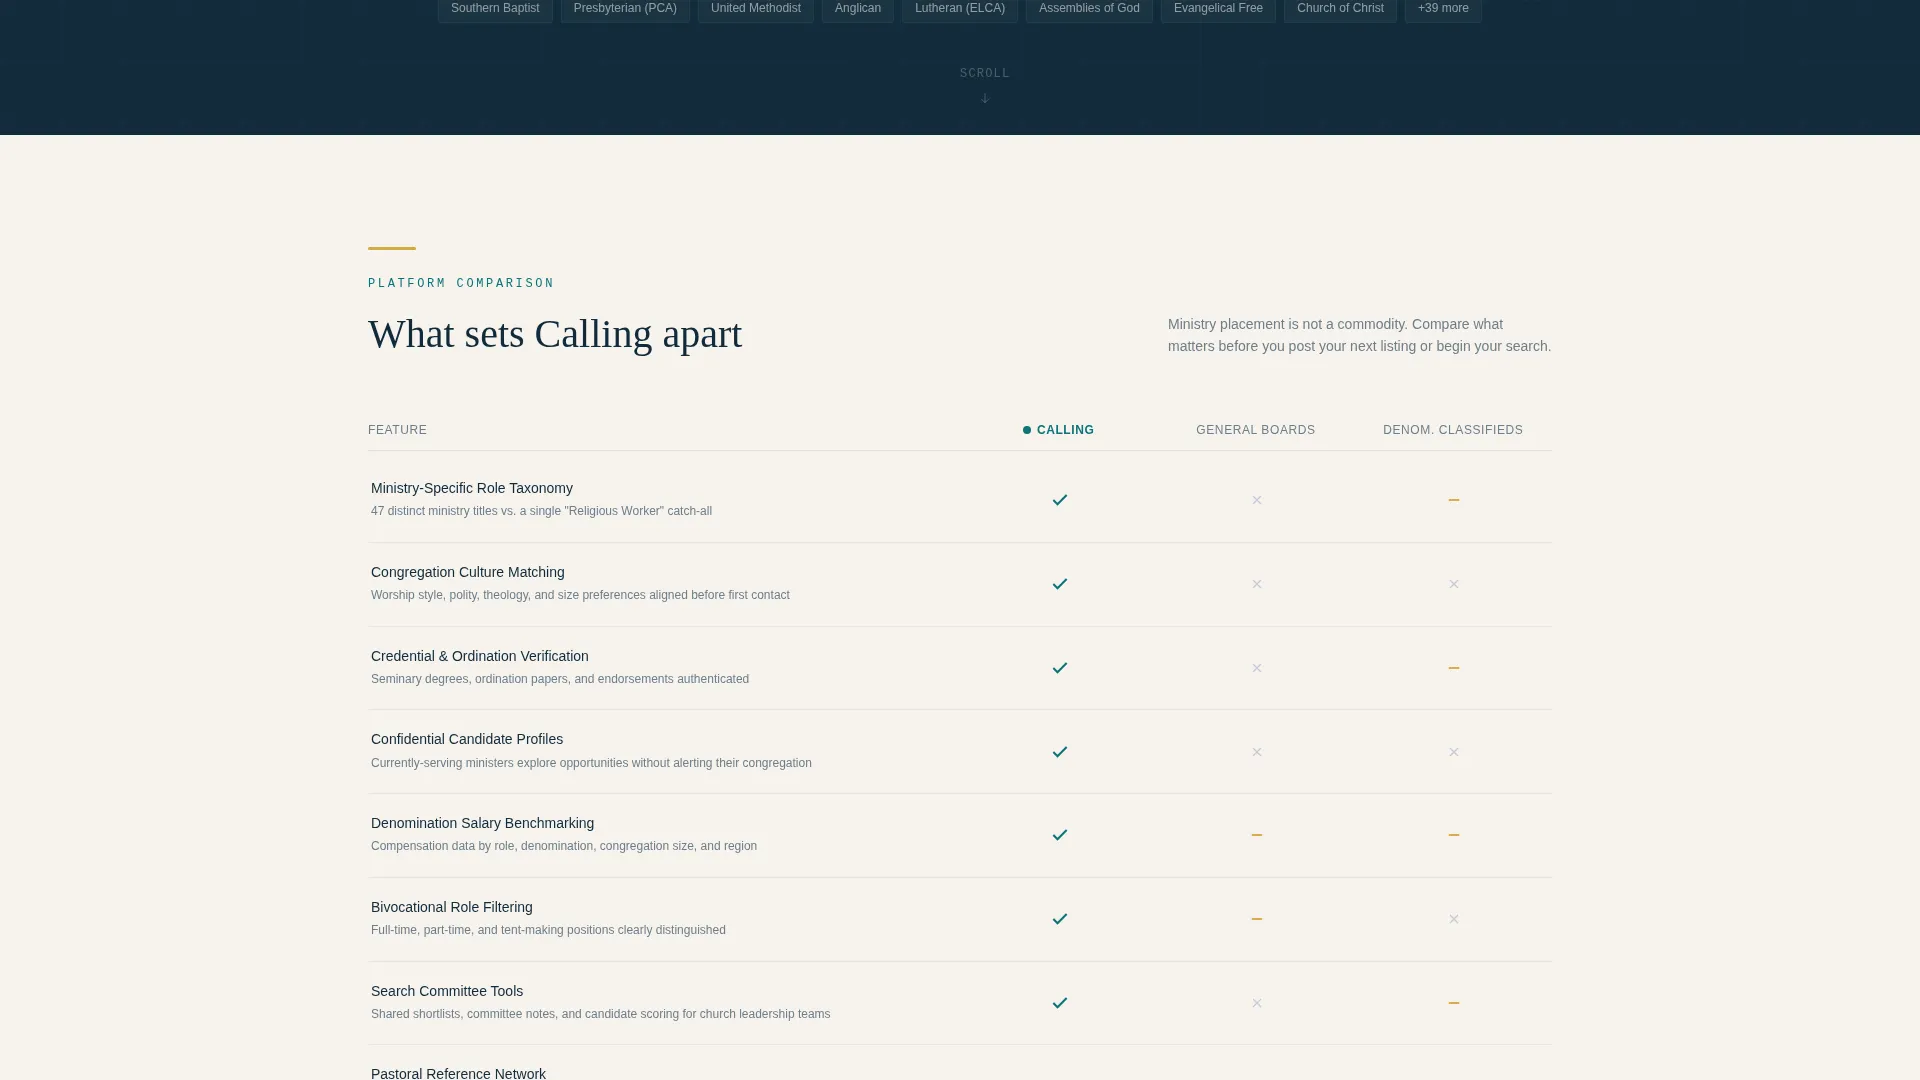Click the CALLING column header
This screenshot has height=1080, width=1920.
click(1058, 430)
